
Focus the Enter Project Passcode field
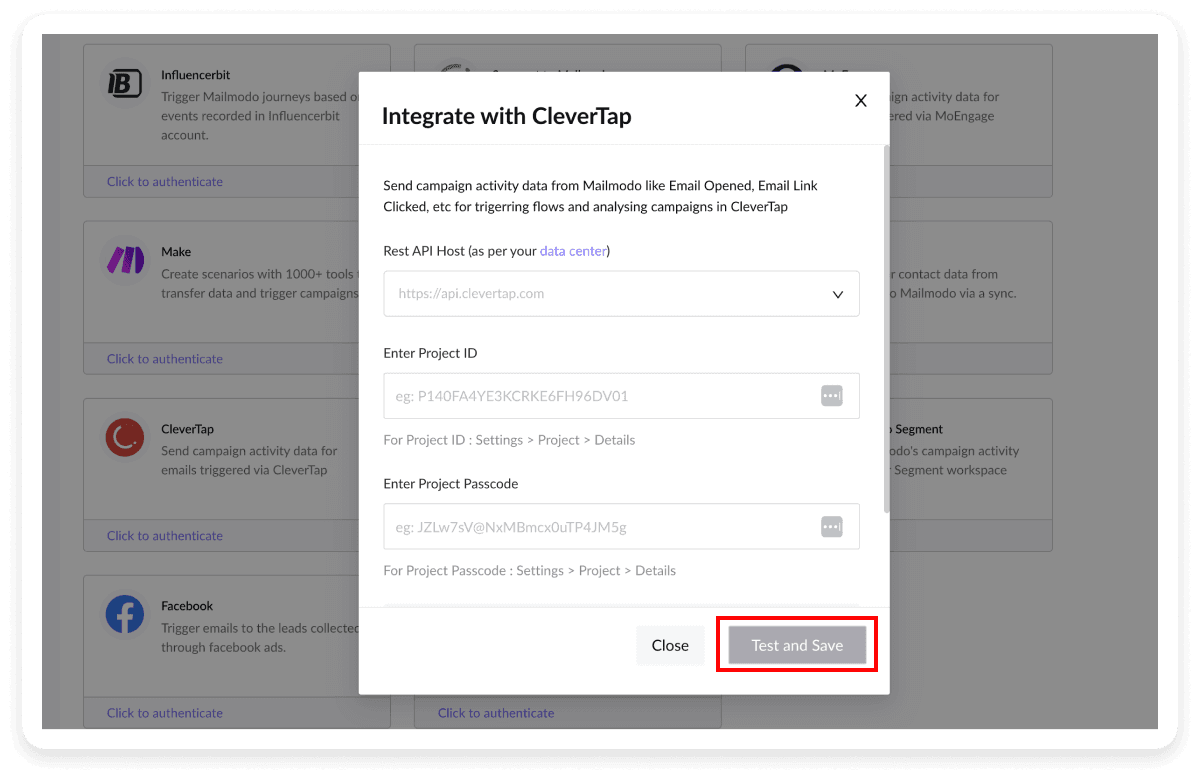tap(621, 526)
